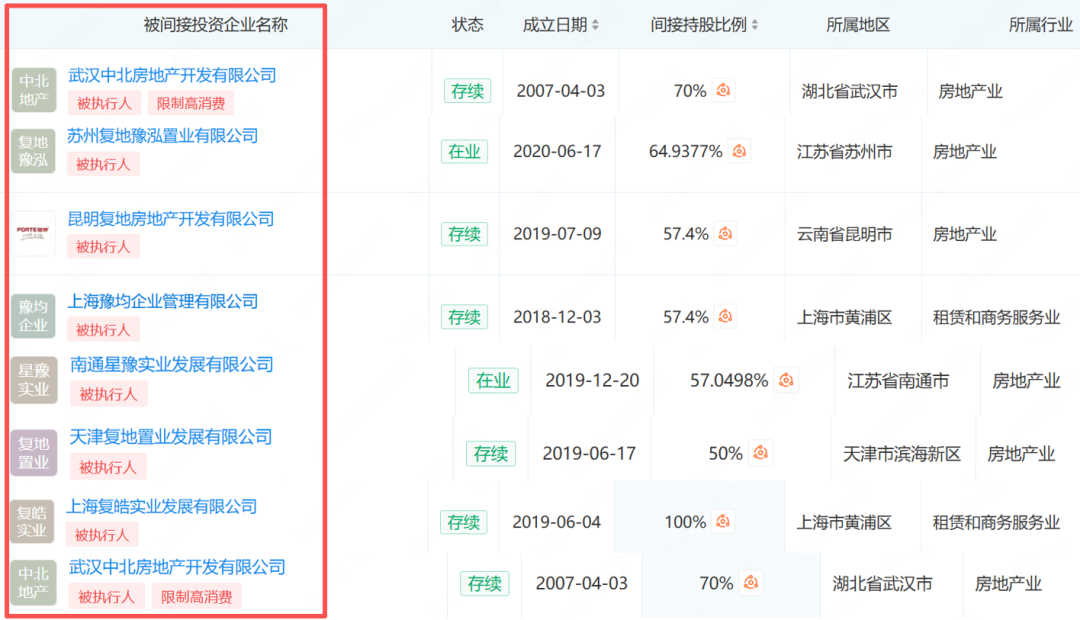
Task: Click 被执行人 tag under 南通星豫实业发展
Action: [x=108, y=394]
